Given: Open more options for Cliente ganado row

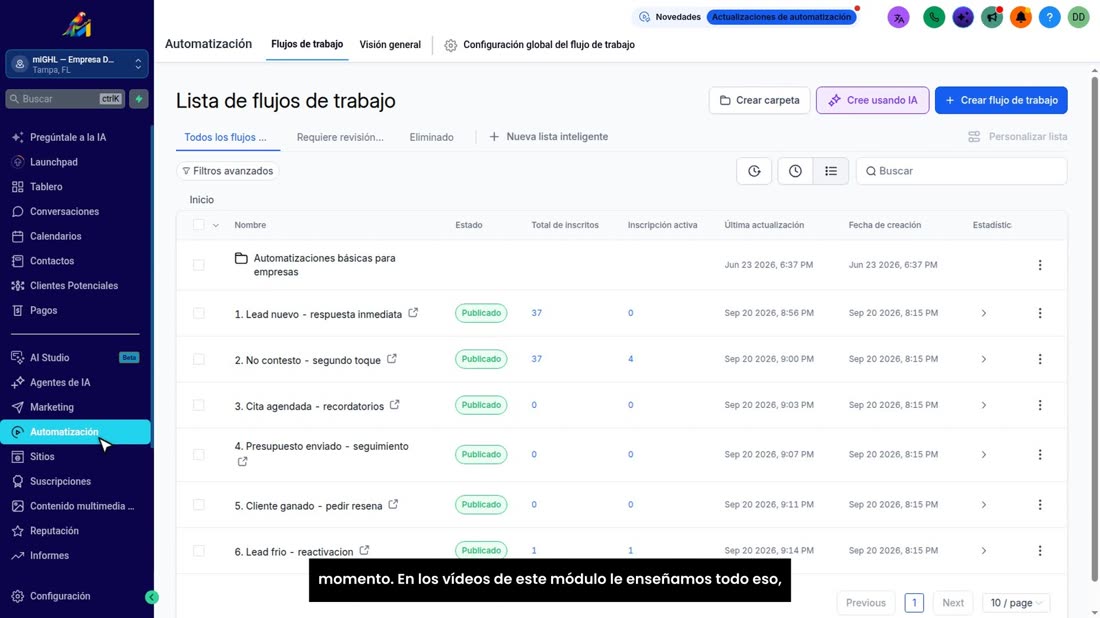Looking at the screenshot, I should (1040, 505).
